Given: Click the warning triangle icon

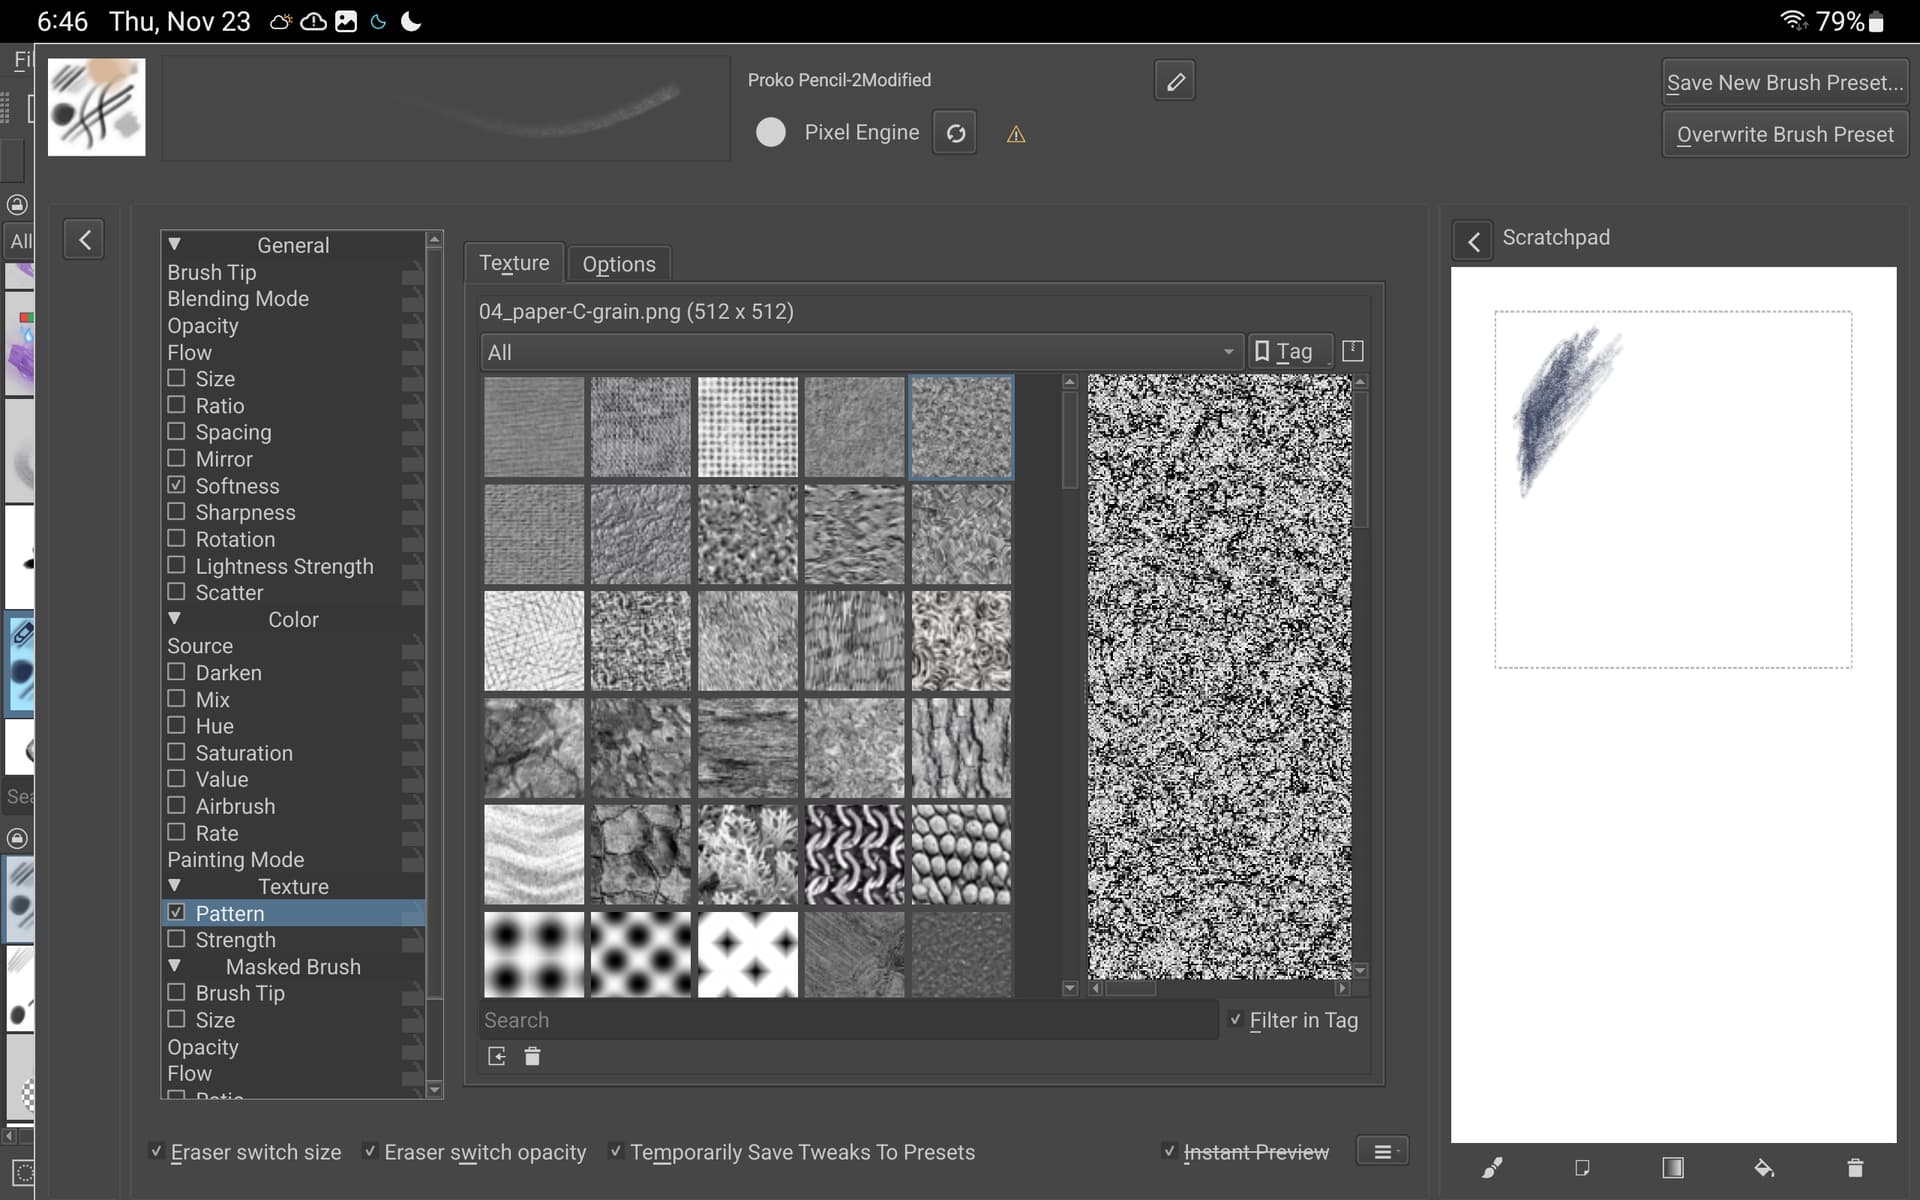Looking at the screenshot, I should pos(1016,134).
